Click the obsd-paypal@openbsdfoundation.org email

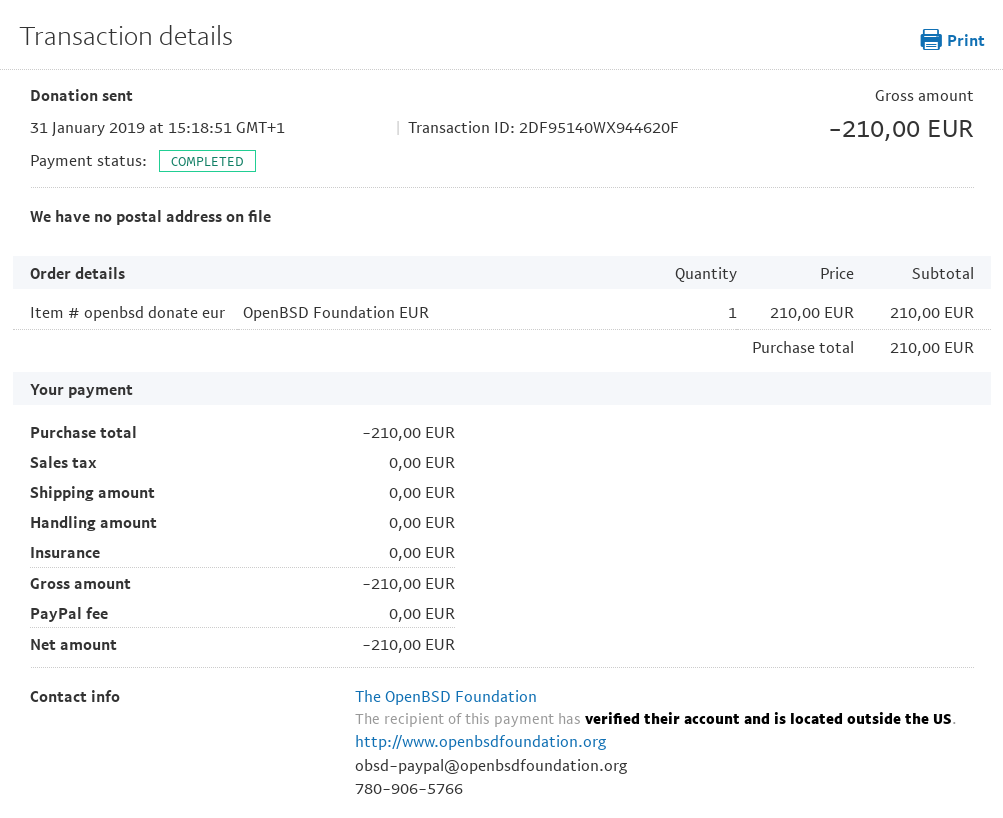491,766
